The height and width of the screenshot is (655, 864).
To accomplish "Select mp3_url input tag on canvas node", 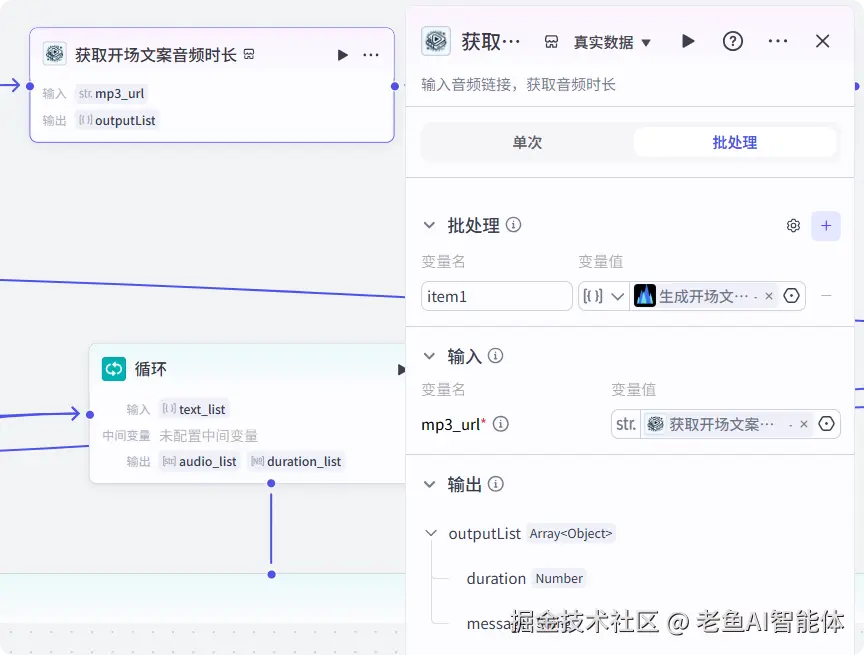I will (x=111, y=94).
